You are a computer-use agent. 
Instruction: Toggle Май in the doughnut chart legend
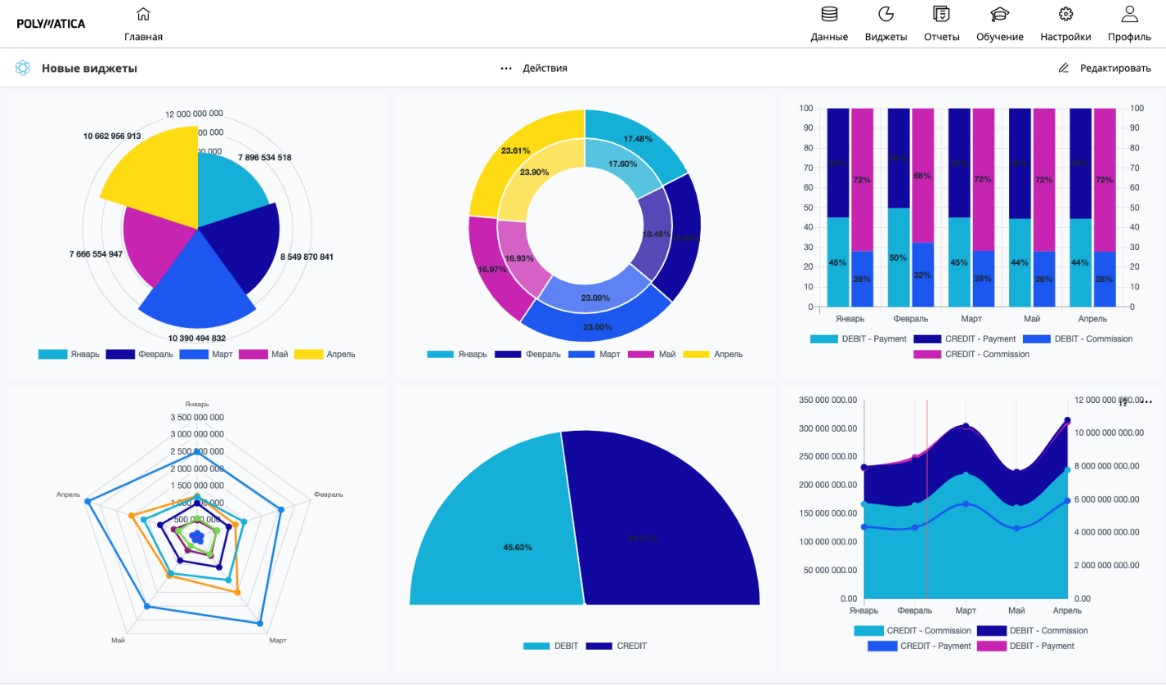click(651, 354)
